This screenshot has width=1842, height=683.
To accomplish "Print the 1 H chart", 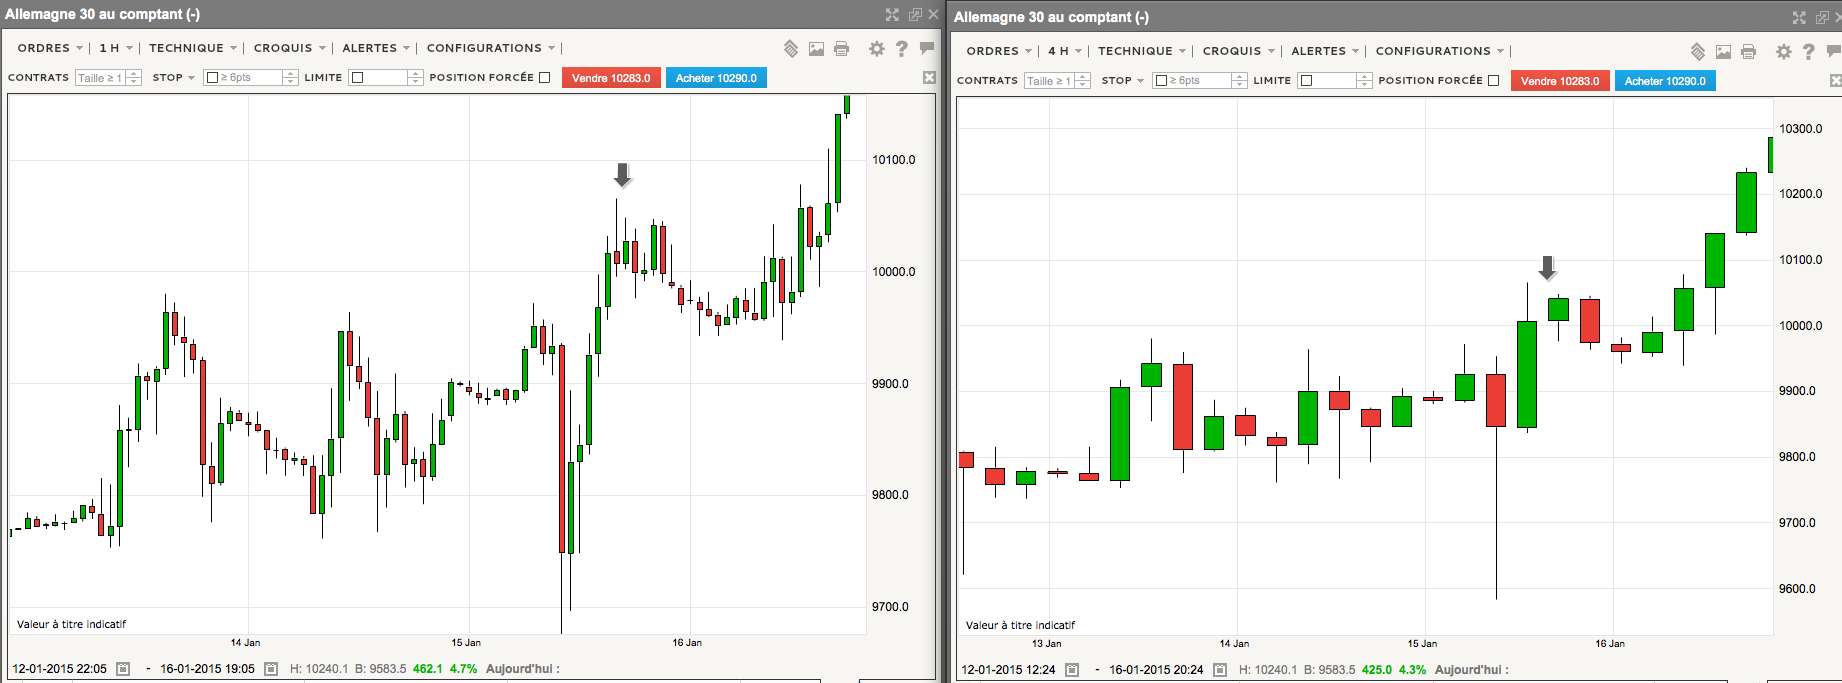I will pos(841,49).
